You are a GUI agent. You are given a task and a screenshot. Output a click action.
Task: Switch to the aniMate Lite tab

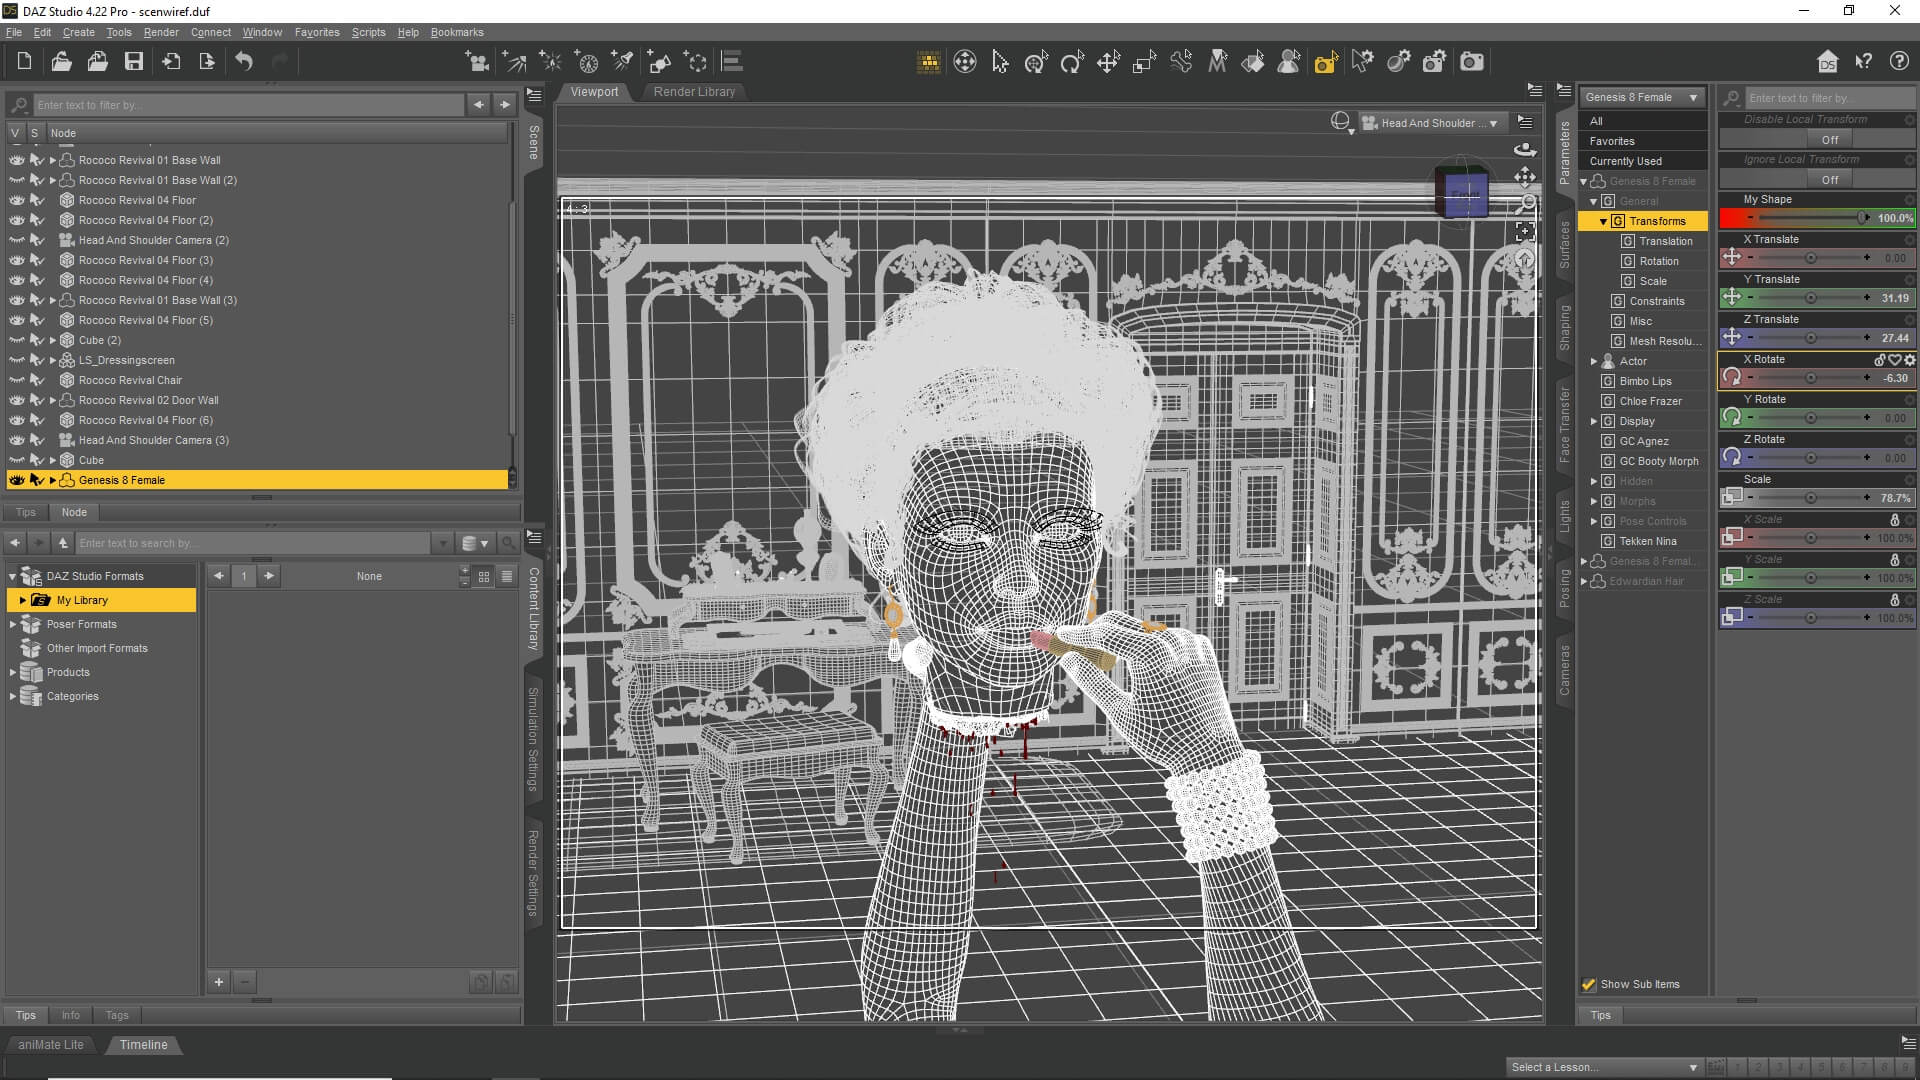click(x=51, y=1045)
